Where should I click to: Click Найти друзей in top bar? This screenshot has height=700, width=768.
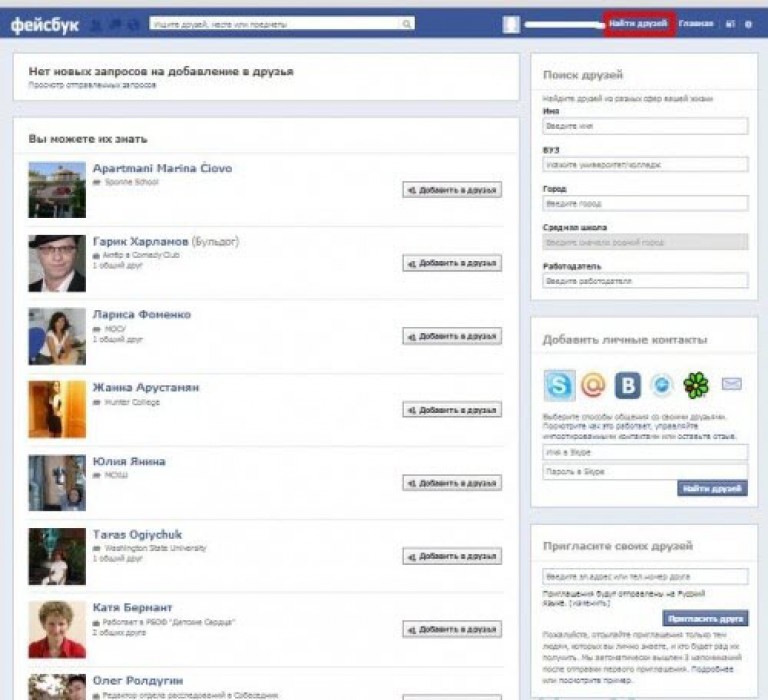click(638, 24)
